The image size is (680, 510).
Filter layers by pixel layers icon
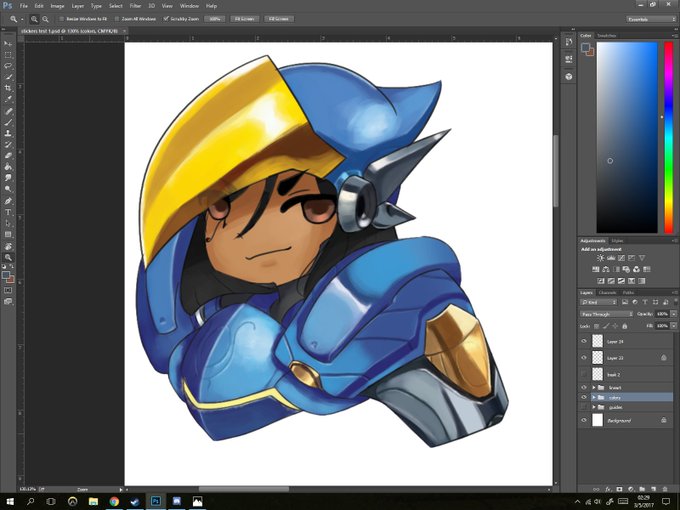(625, 302)
